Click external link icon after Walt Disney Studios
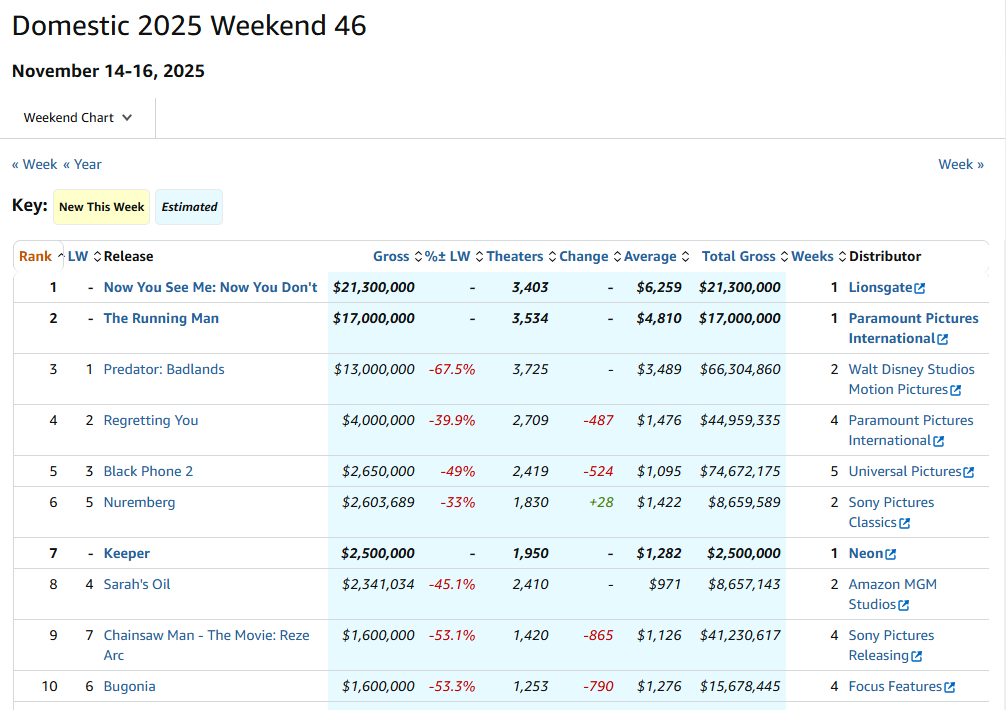The height and width of the screenshot is (710, 1006). click(955, 390)
